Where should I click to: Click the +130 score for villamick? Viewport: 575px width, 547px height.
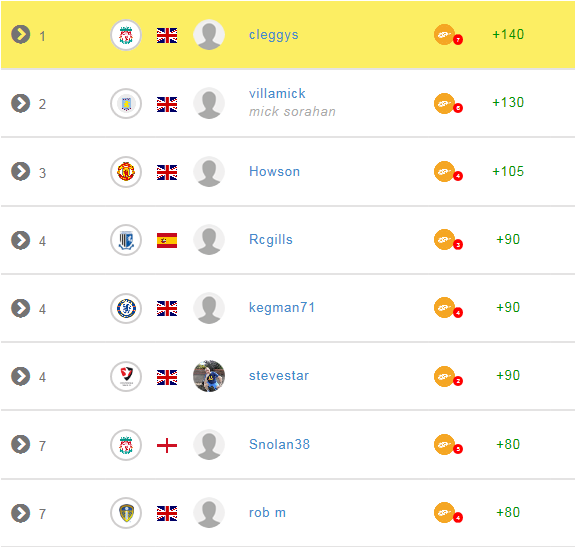click(508, 103)
